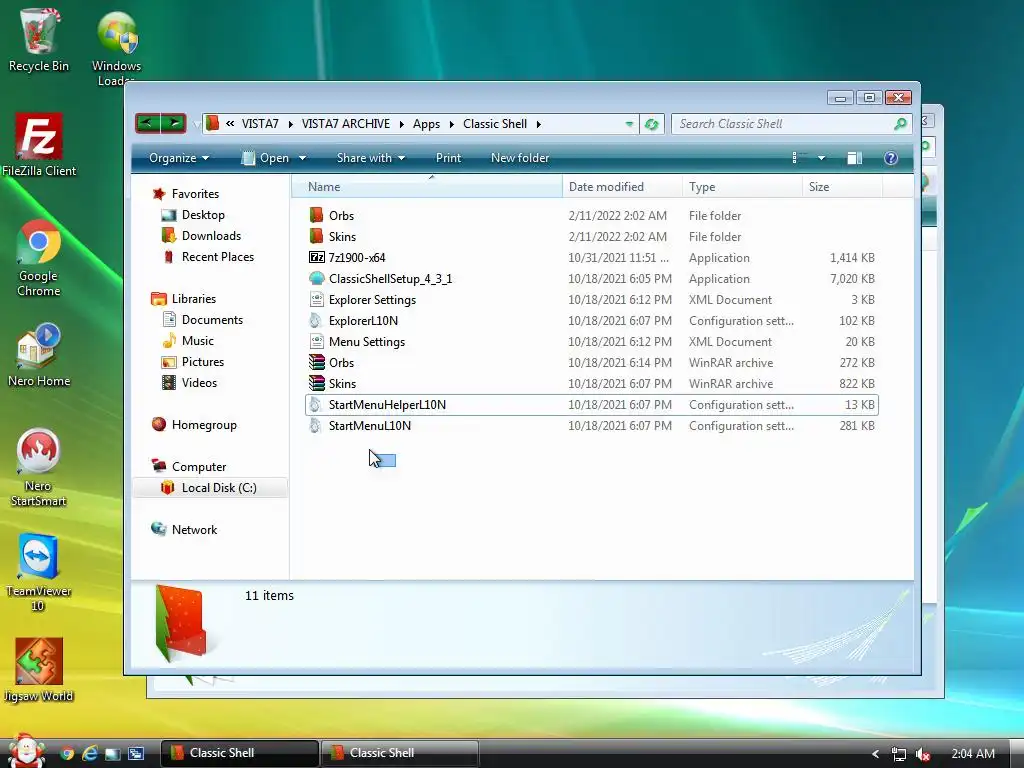Select Libraries header in navigation pane
1024x768 pixels.
[193, 298]
